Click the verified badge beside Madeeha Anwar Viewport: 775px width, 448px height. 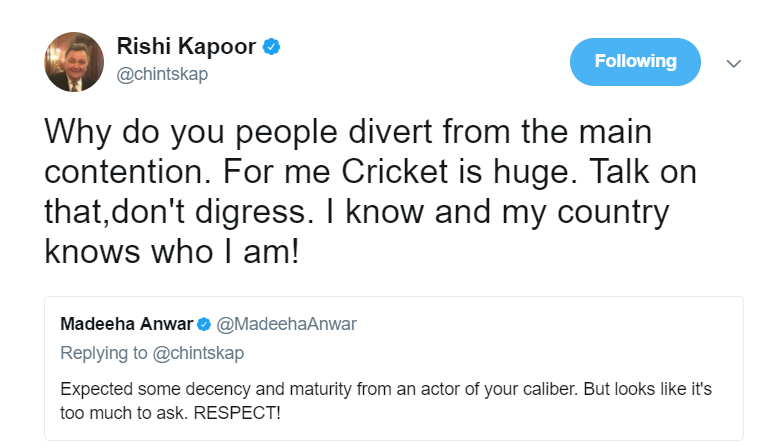pyautogui.click(x=203, y=324)
